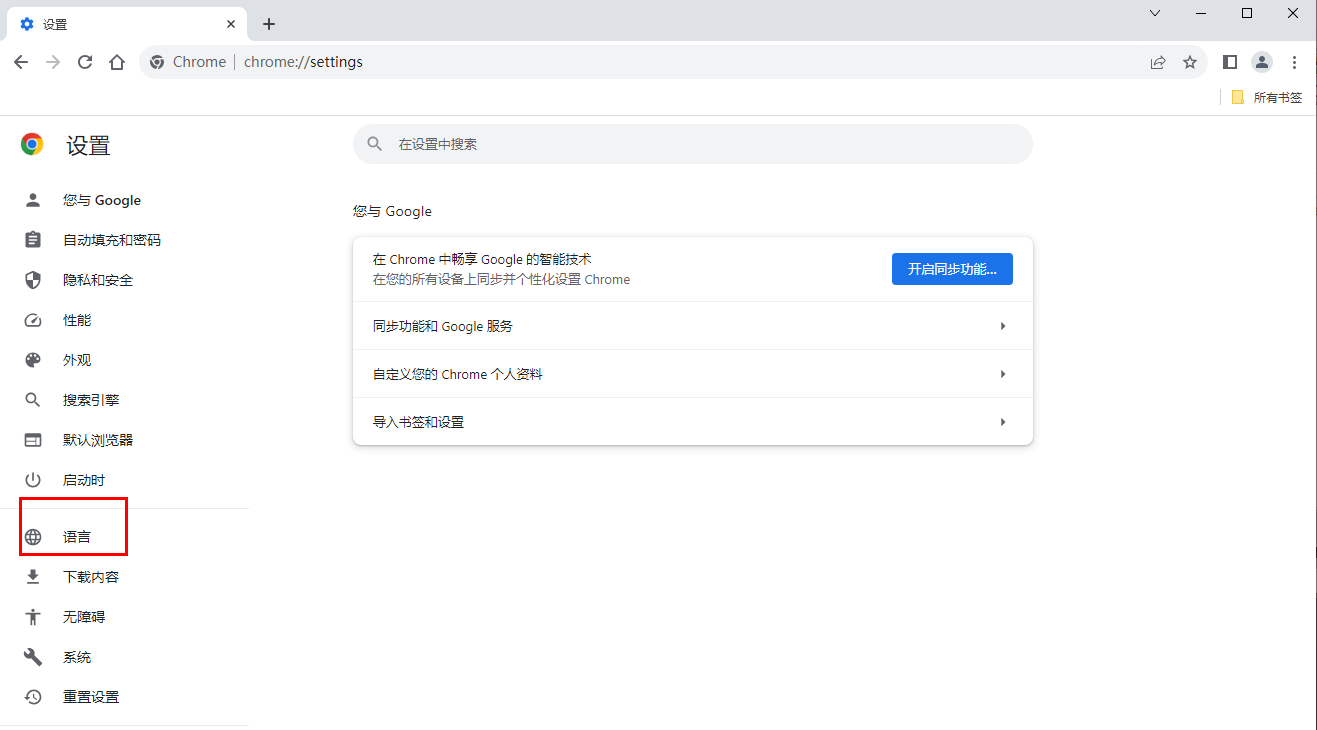The width and height of the screenshot is (1317, 730).
Task: Close the 设置 tab
Action: (x=231, y=24)
